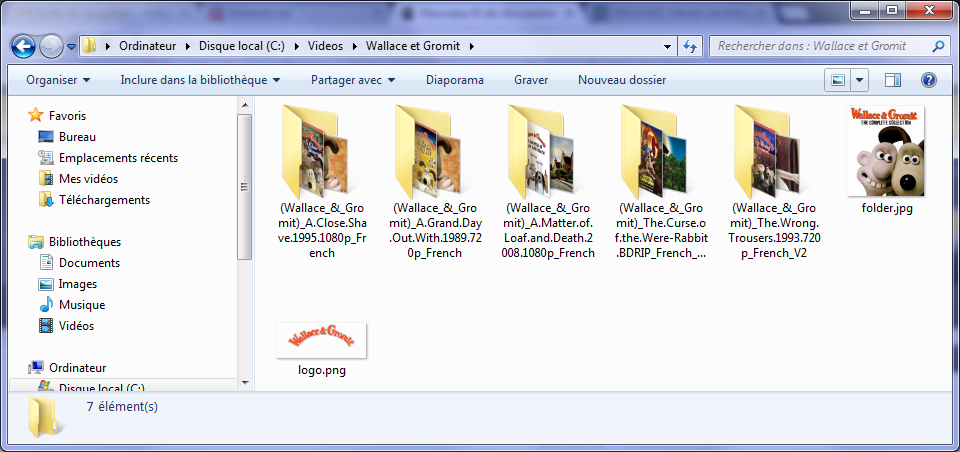Select Bureau in the Favoris list
The width and height of the screenshot is (960, 452).
(75, 137)
